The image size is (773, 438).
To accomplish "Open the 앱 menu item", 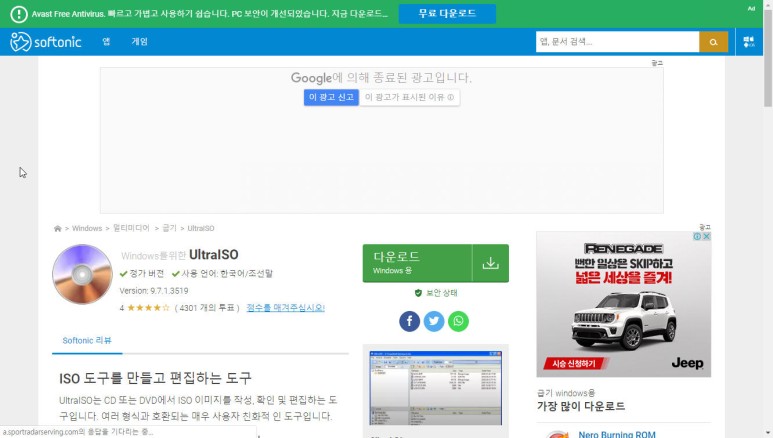I will (x=106, y=41).
